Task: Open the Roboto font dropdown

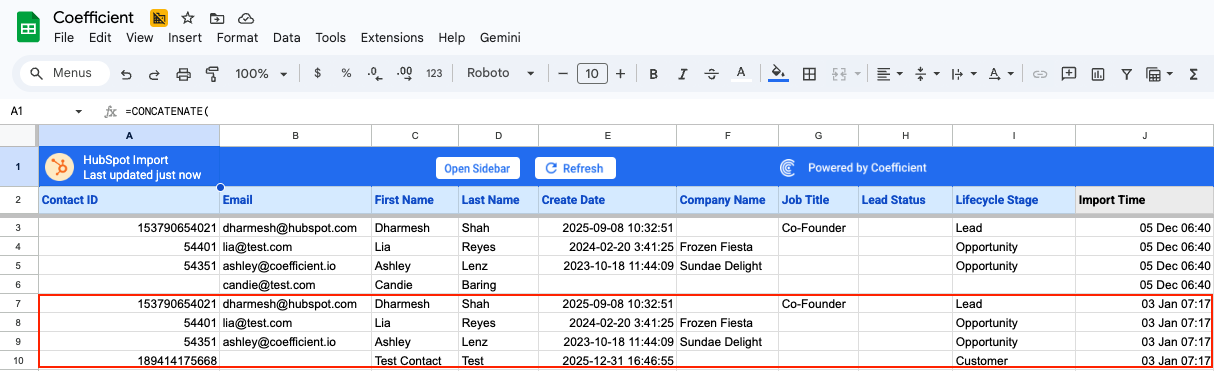Action: click(500, 74)
